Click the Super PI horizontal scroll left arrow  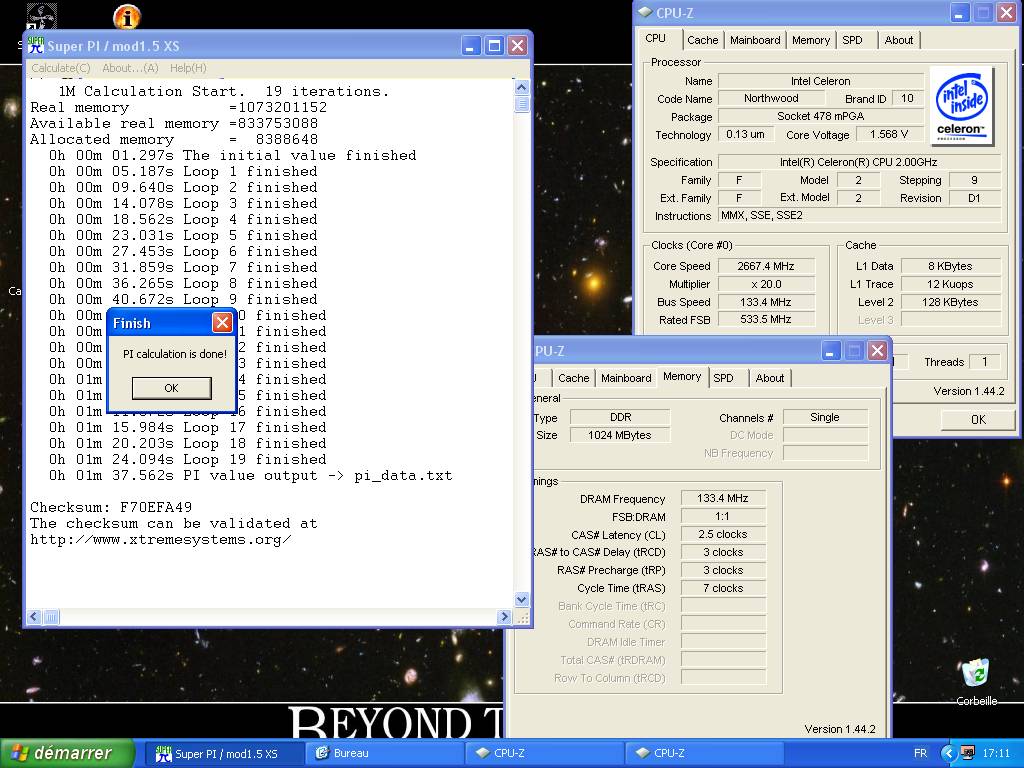click(x=34, y=616)
